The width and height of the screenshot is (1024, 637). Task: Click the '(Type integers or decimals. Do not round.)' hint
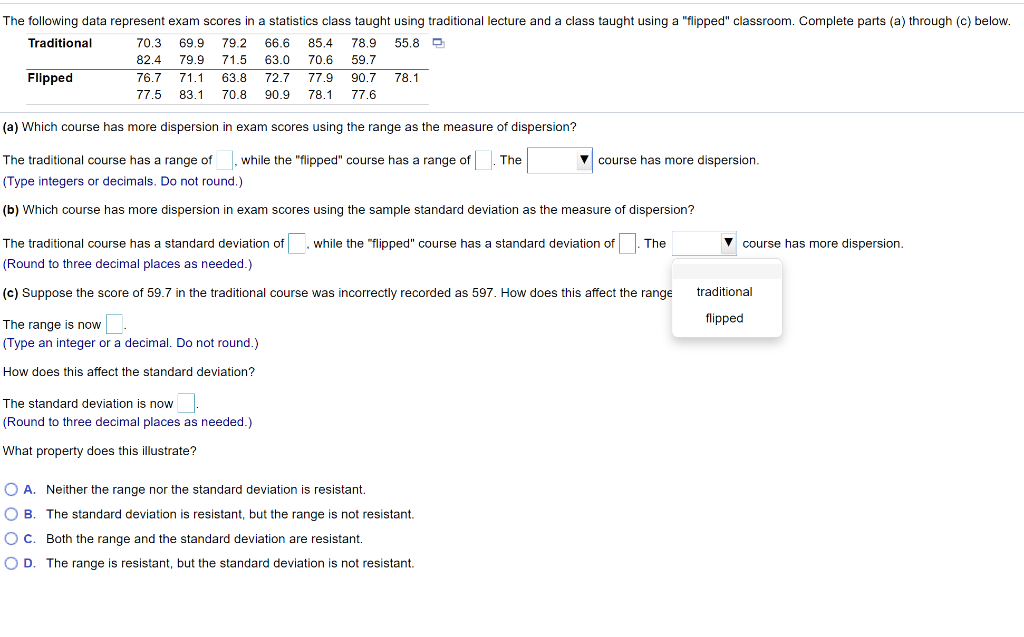(x=123, y=181)
